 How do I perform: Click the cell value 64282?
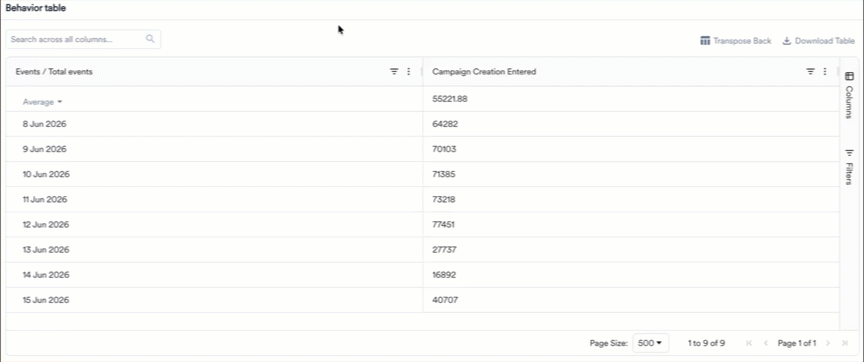point(445,125)
